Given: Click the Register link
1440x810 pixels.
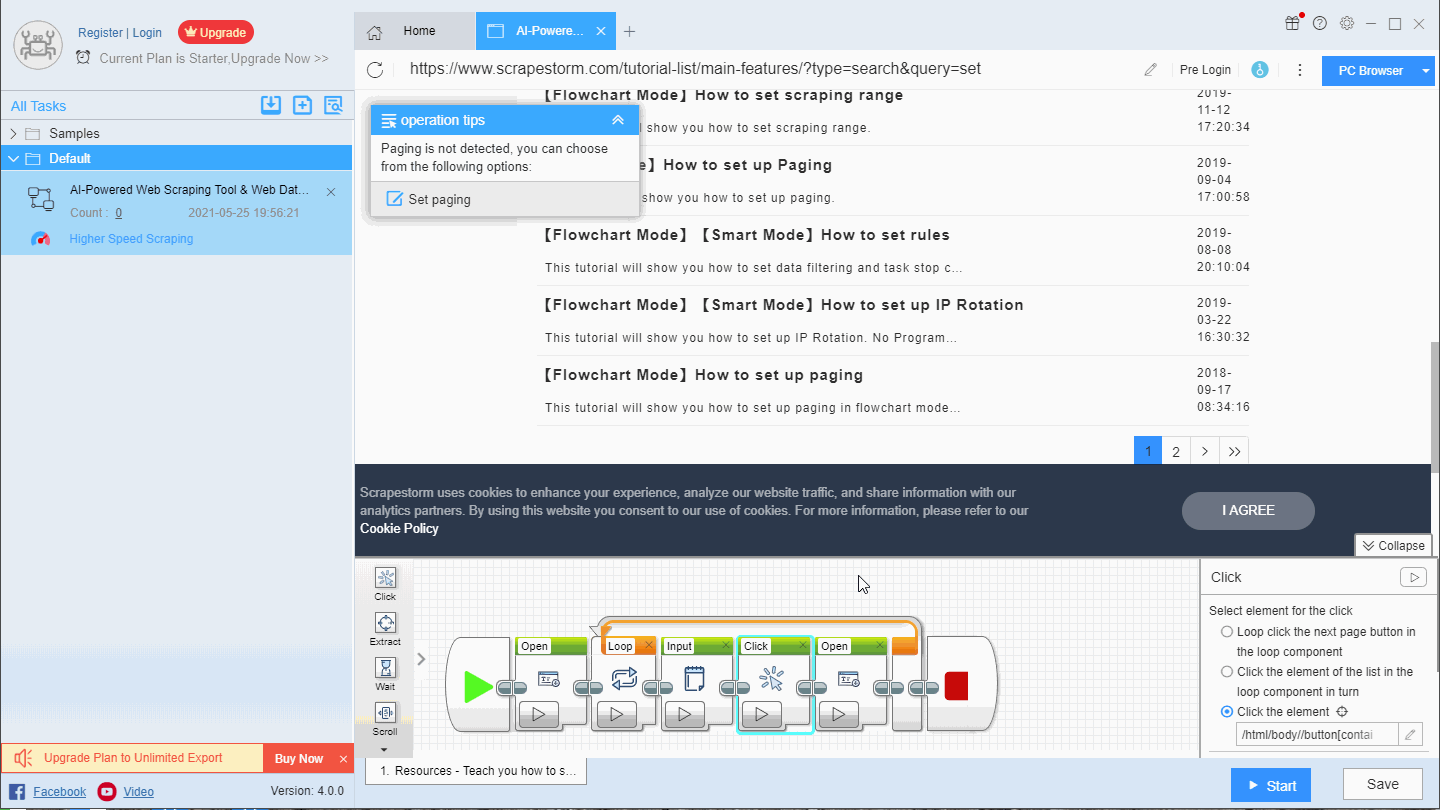Looking at the screenshot, I should click(x=100, y=33).
